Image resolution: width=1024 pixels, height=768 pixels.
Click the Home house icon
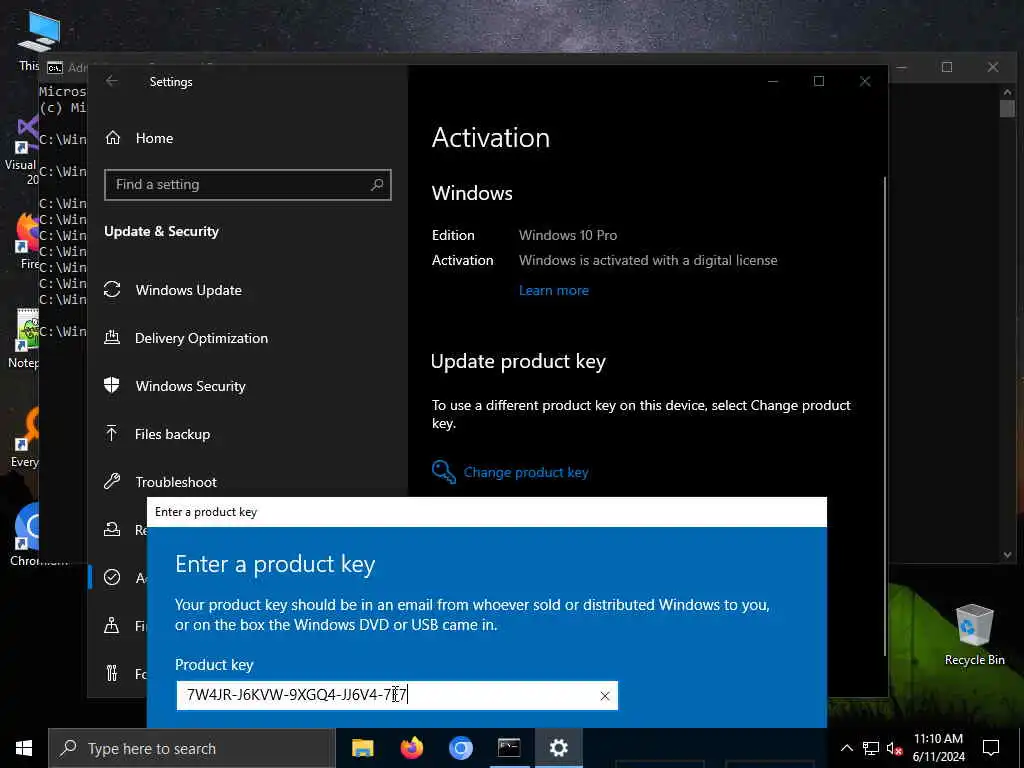(x=113, y=138)
